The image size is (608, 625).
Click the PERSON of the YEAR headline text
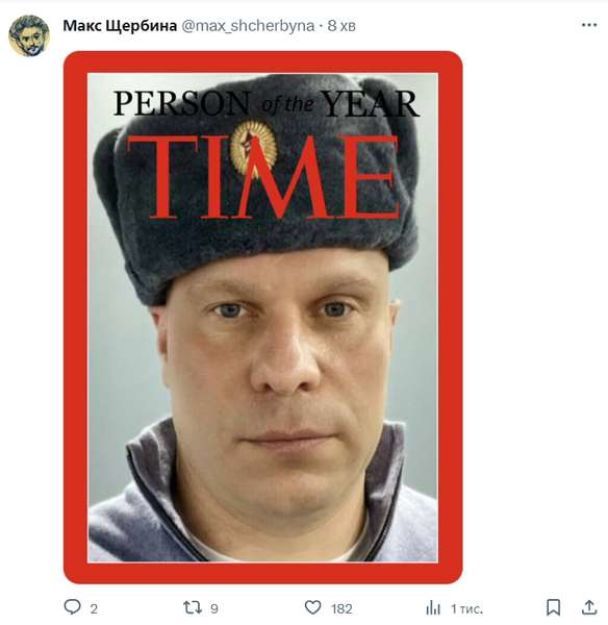(x=266, y=104)
